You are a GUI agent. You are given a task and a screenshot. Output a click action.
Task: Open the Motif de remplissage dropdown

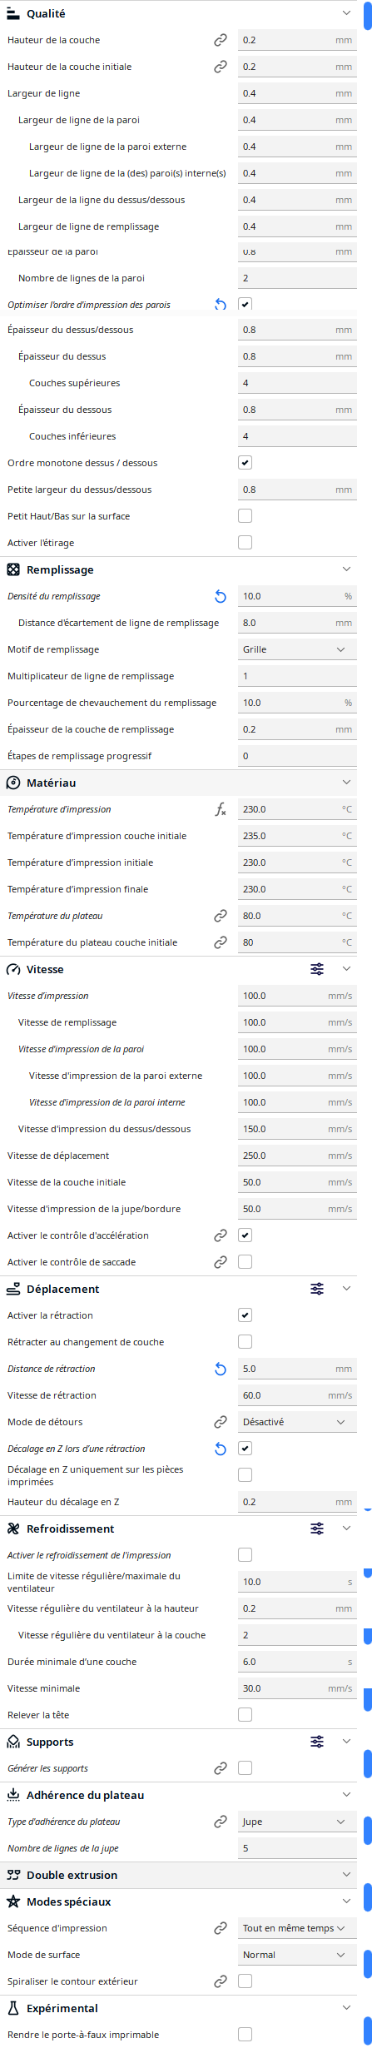(x=297, y=650)
